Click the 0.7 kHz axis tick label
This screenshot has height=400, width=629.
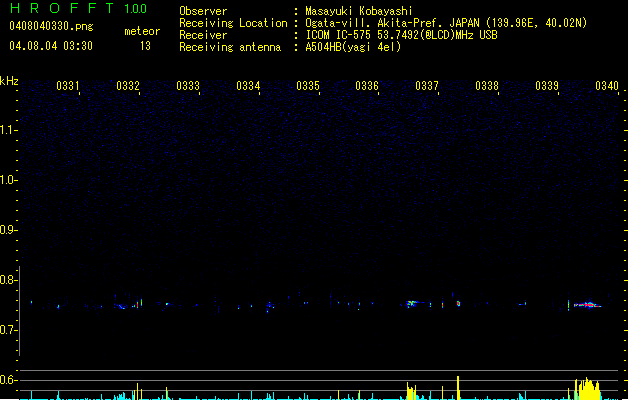7,330
